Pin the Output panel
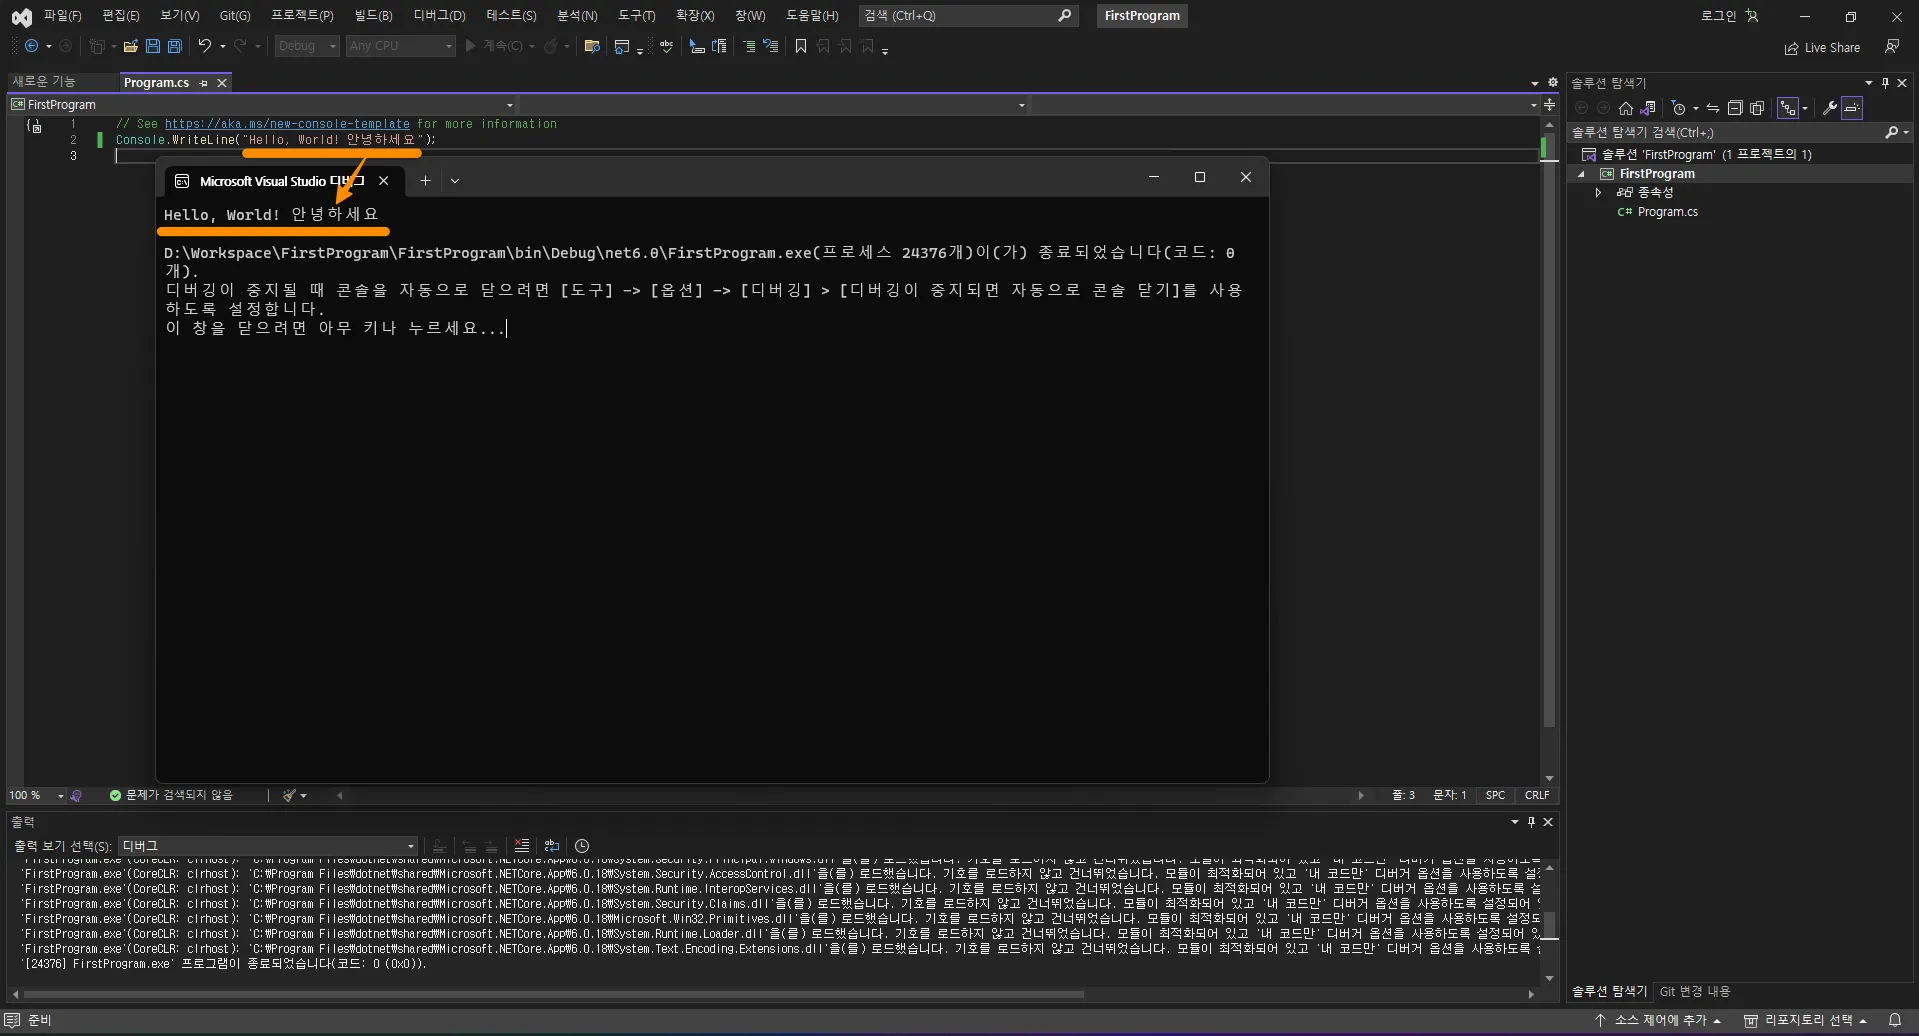Viewport: 1919px width, 1036px height. (x=1531, y=822)
